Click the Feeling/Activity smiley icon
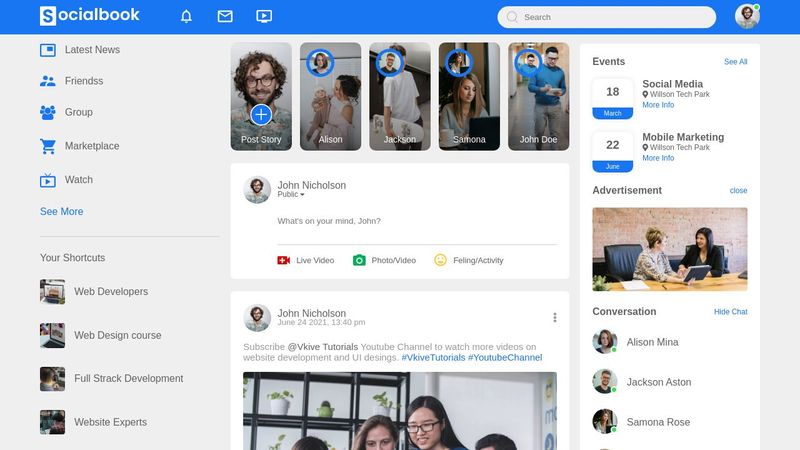 440,260
